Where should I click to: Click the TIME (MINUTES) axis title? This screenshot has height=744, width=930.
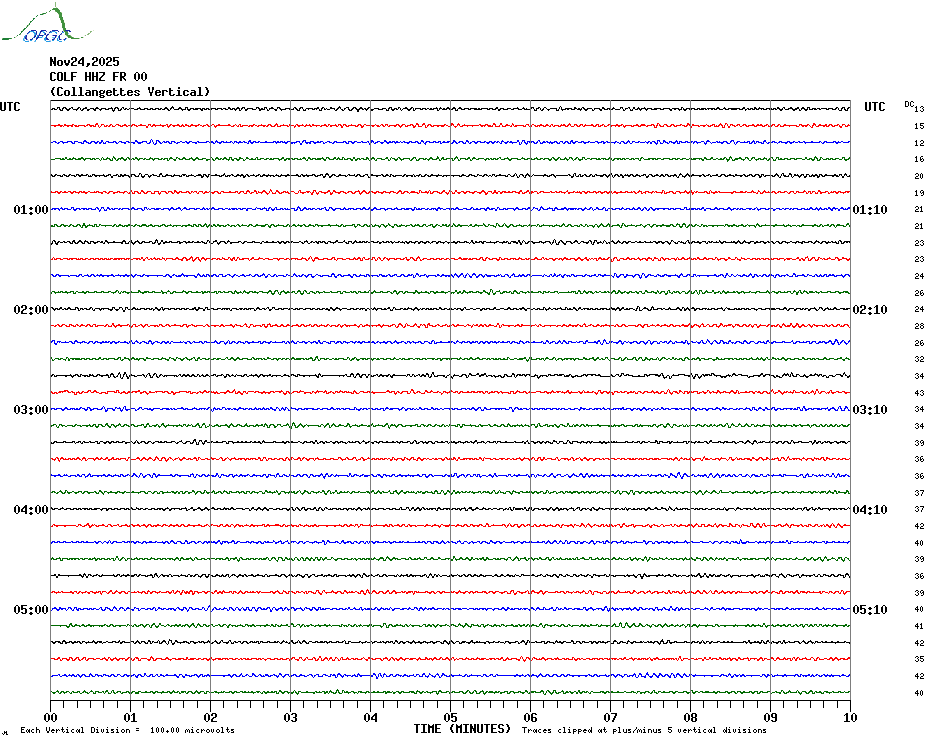tap(462, 729)
